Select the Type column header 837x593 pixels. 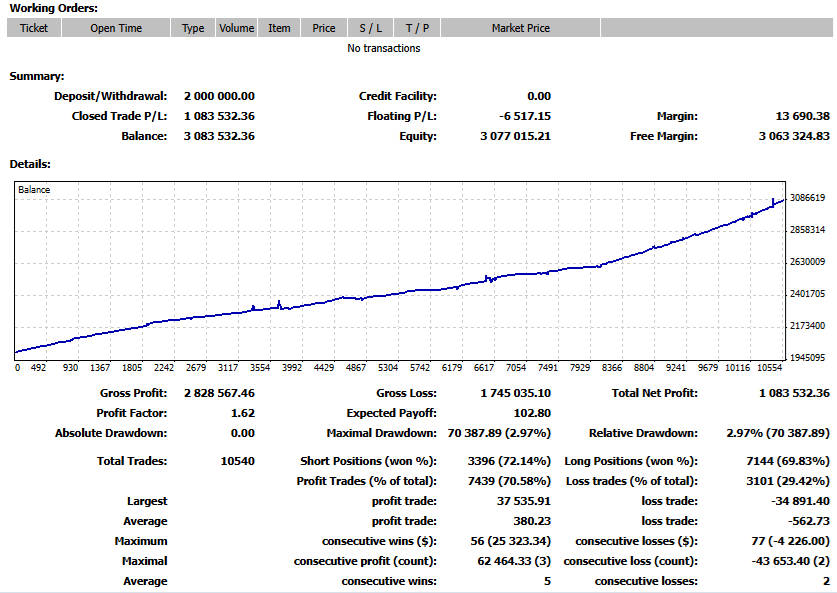tap(193, 28)
